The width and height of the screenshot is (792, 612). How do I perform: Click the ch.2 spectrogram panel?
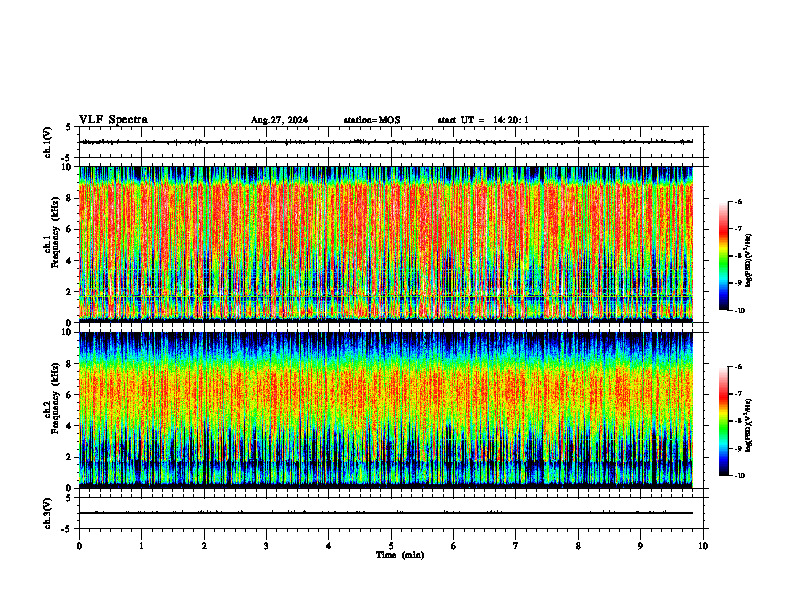pyautogui.click(x=386, y=410)
